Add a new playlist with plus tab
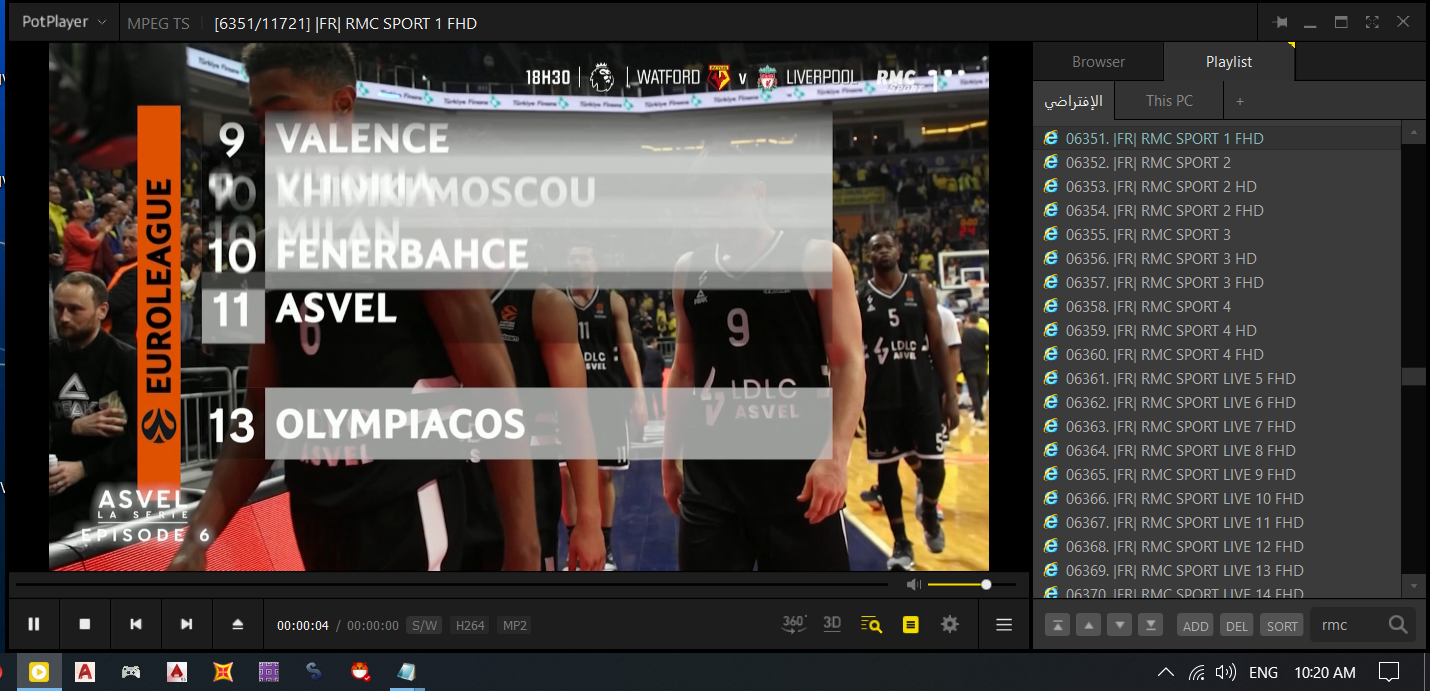1430x691 pixels. [1240, 101]
